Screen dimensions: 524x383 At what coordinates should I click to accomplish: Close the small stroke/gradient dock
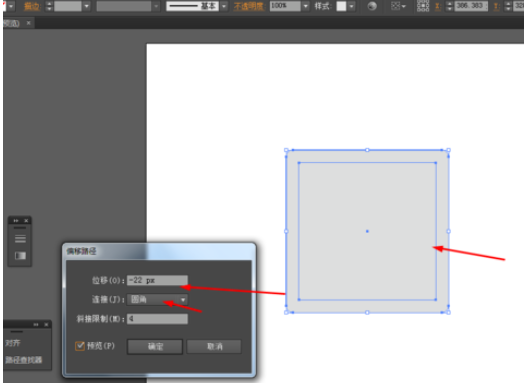point(26,221)
